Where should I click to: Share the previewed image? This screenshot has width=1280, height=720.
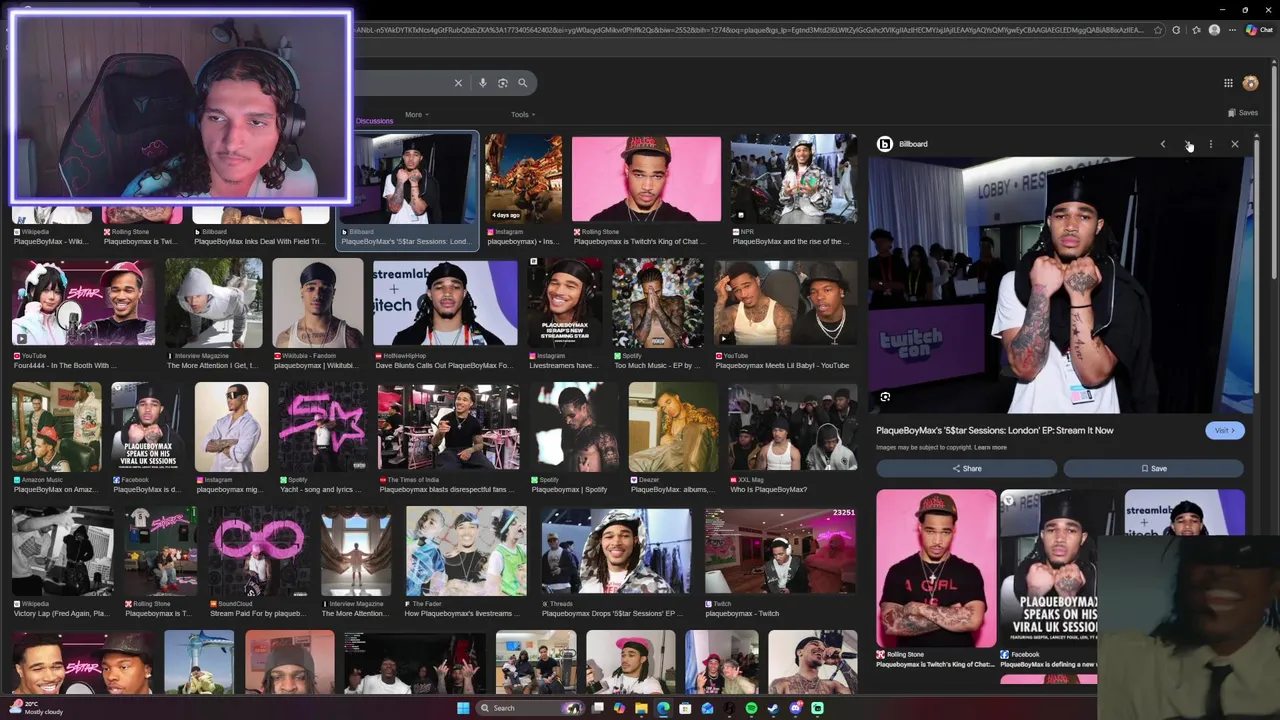point(966,468)
